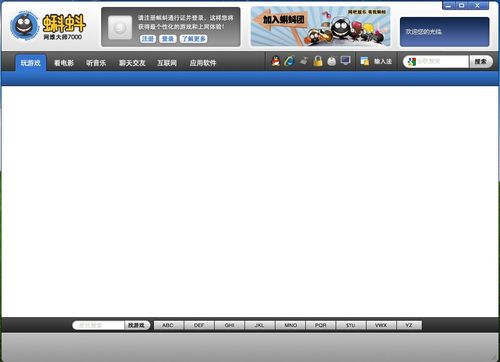This screenshot has height=362, width=500.
Task: Click the golden padlock icon
Action: 318,61
